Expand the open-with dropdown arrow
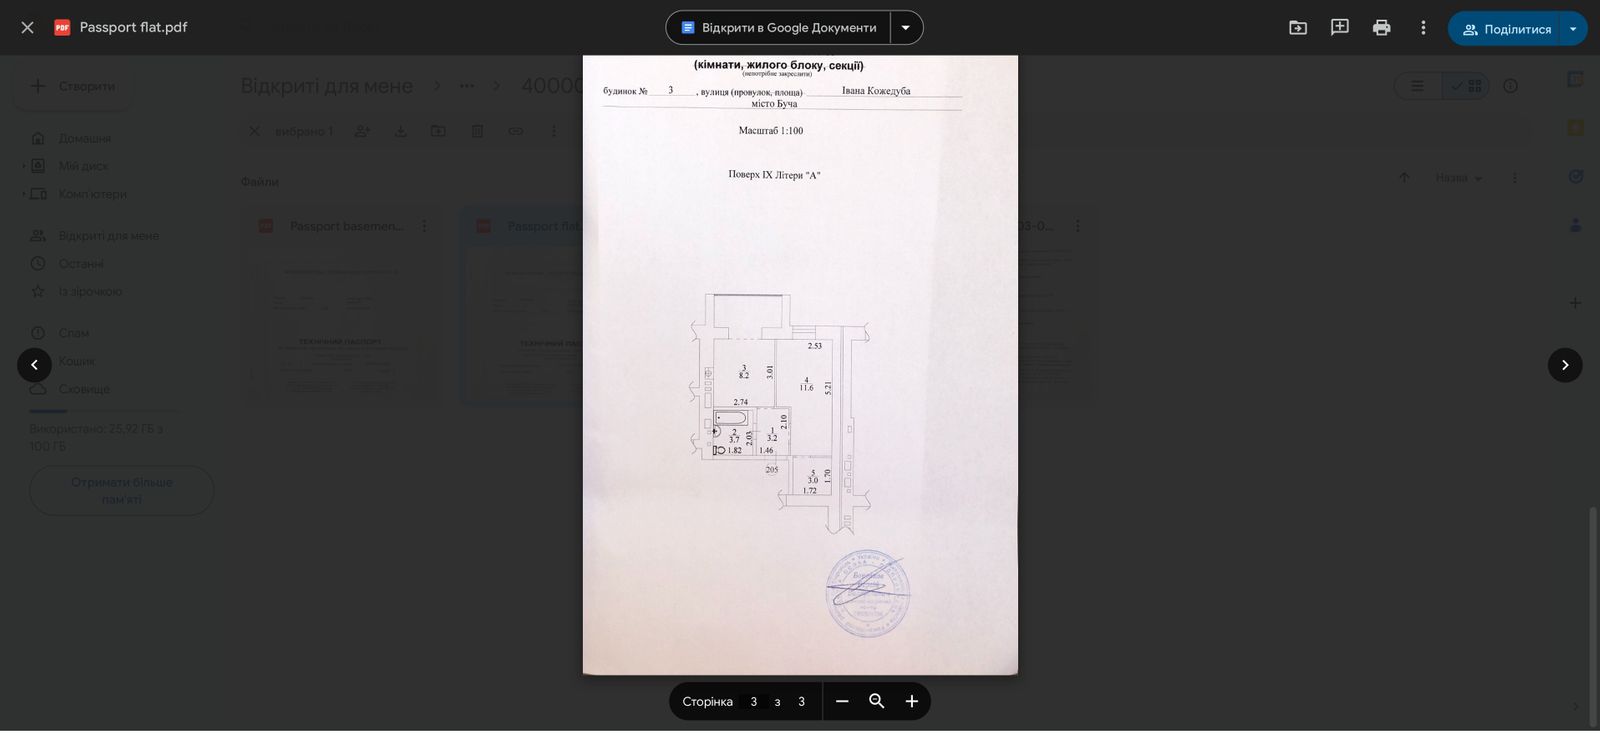 tap(906, 28)
